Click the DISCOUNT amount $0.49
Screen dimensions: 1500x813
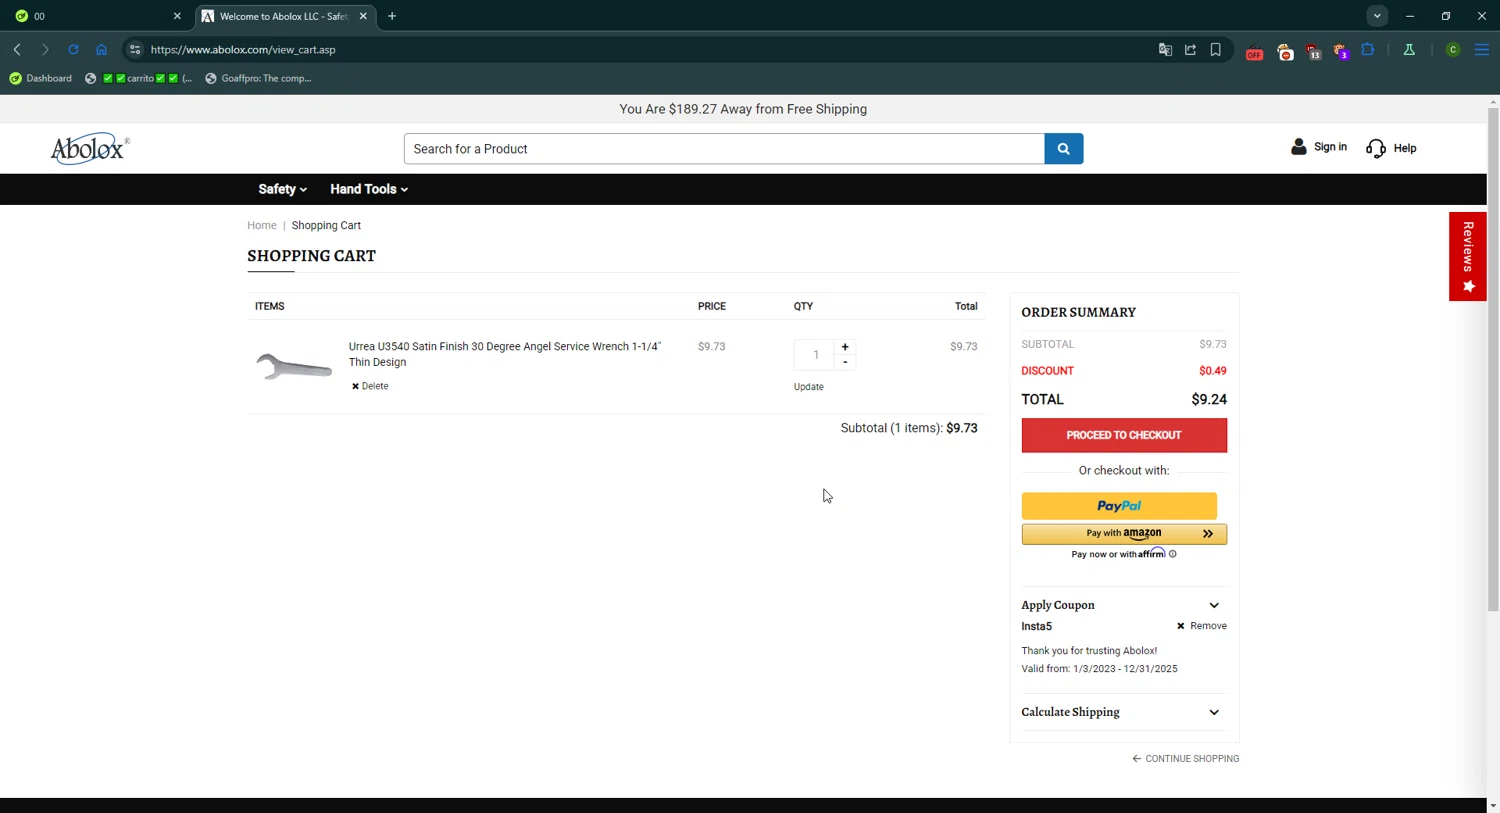1213,371
